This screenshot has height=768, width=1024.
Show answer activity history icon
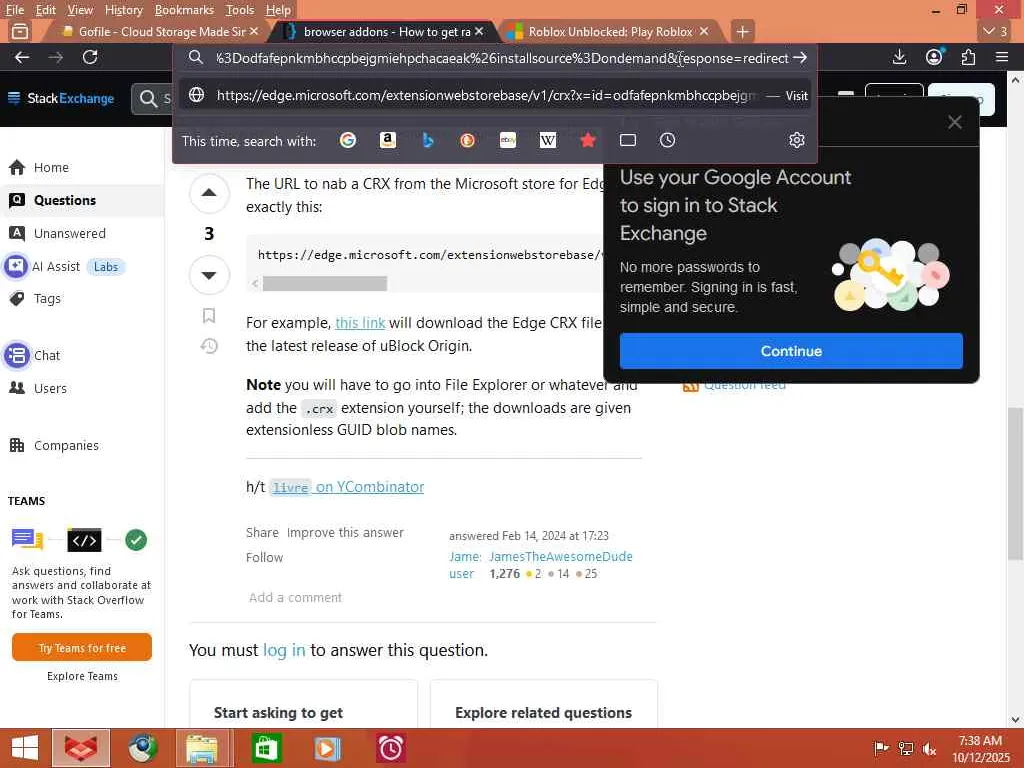tap(209, 346)
